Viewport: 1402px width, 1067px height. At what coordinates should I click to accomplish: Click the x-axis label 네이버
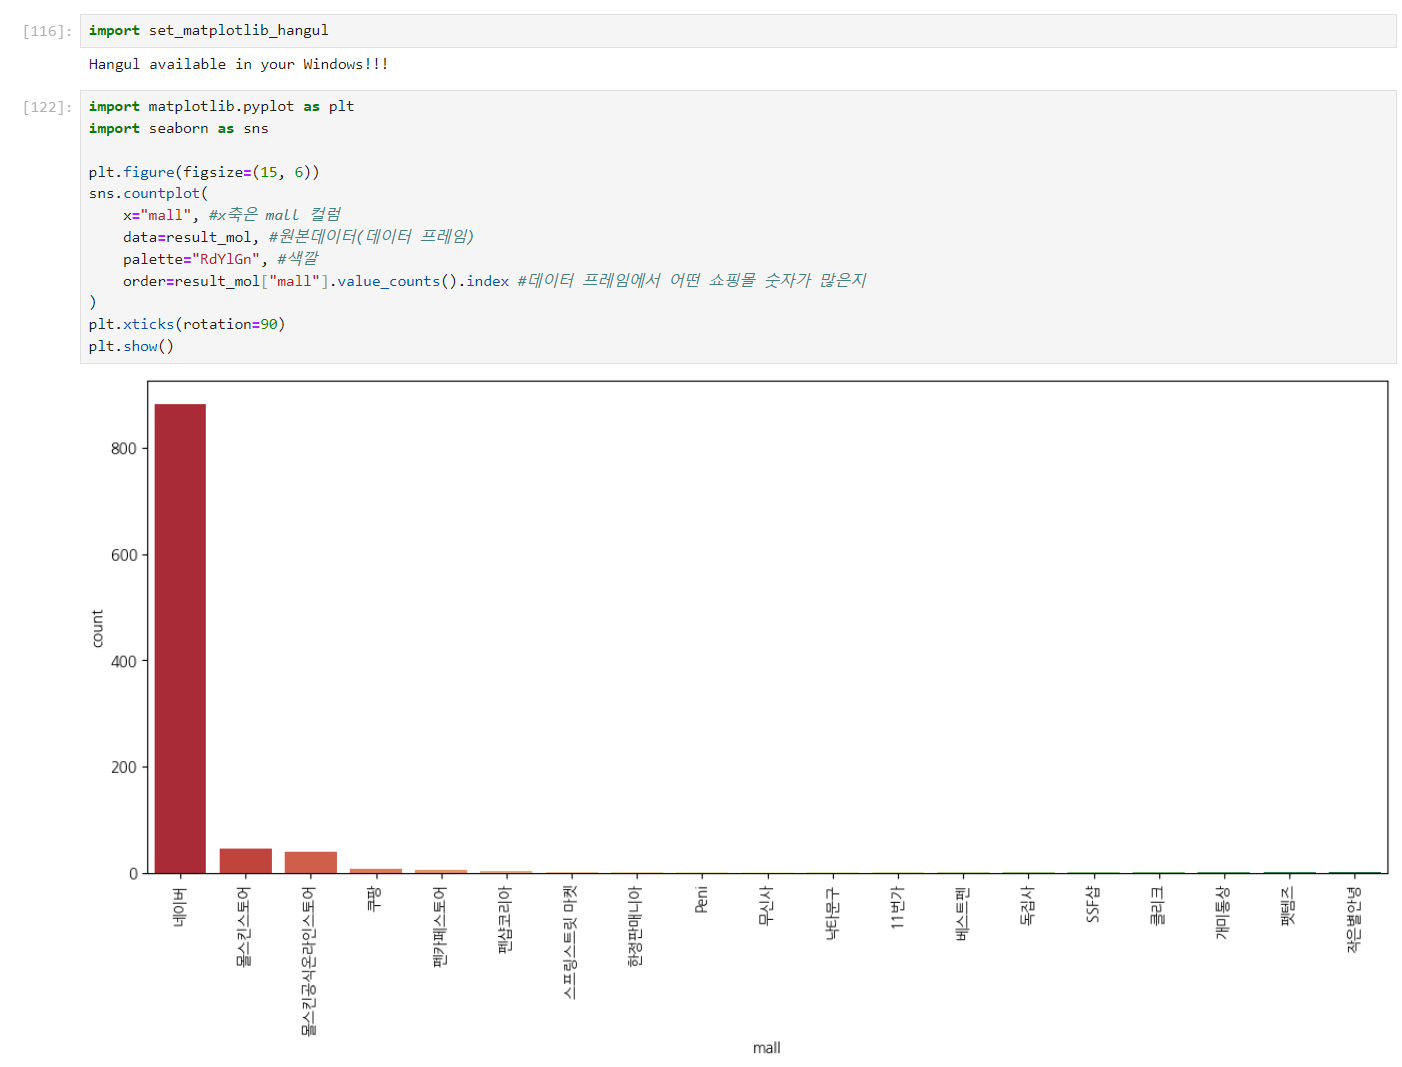pyautogui.click(x=180, y=906)
